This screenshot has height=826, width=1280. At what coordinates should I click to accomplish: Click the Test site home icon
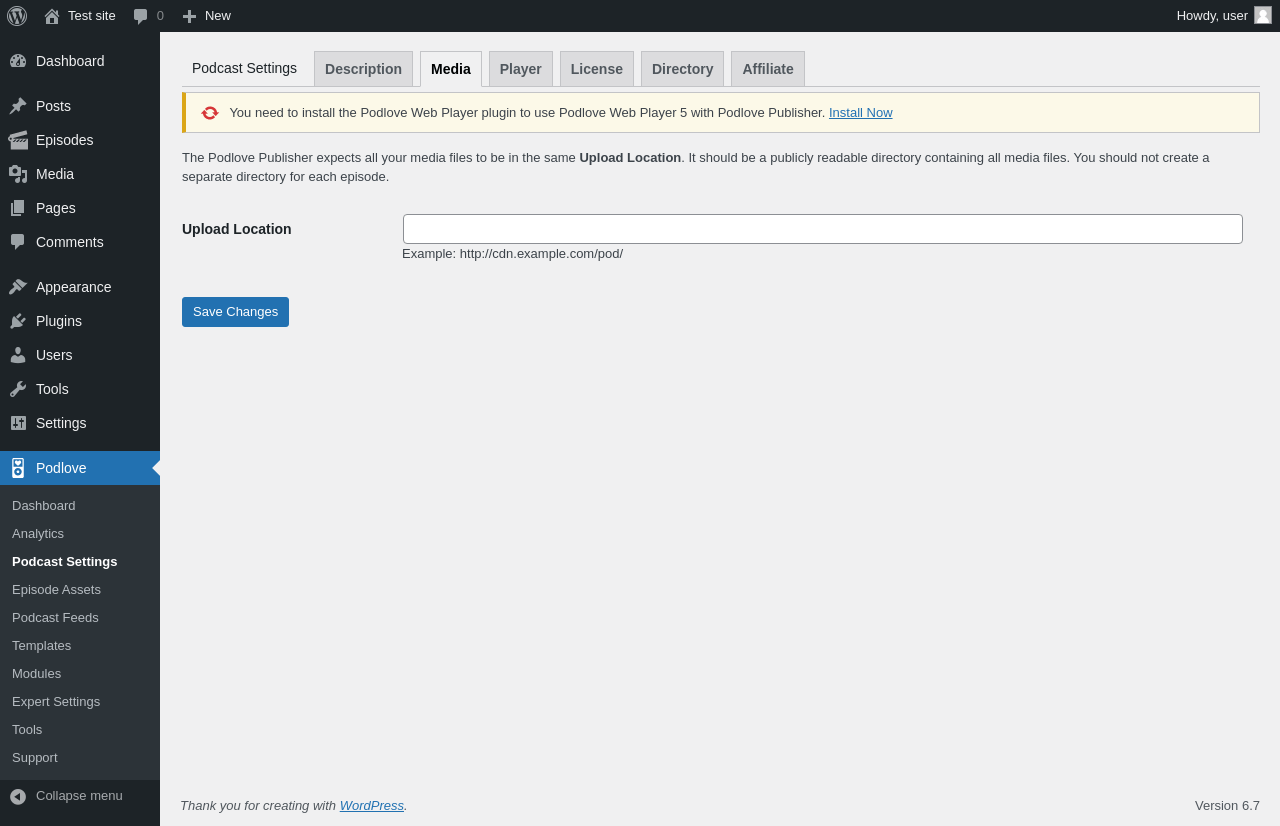pyautogui.click(x=52, y=16)
